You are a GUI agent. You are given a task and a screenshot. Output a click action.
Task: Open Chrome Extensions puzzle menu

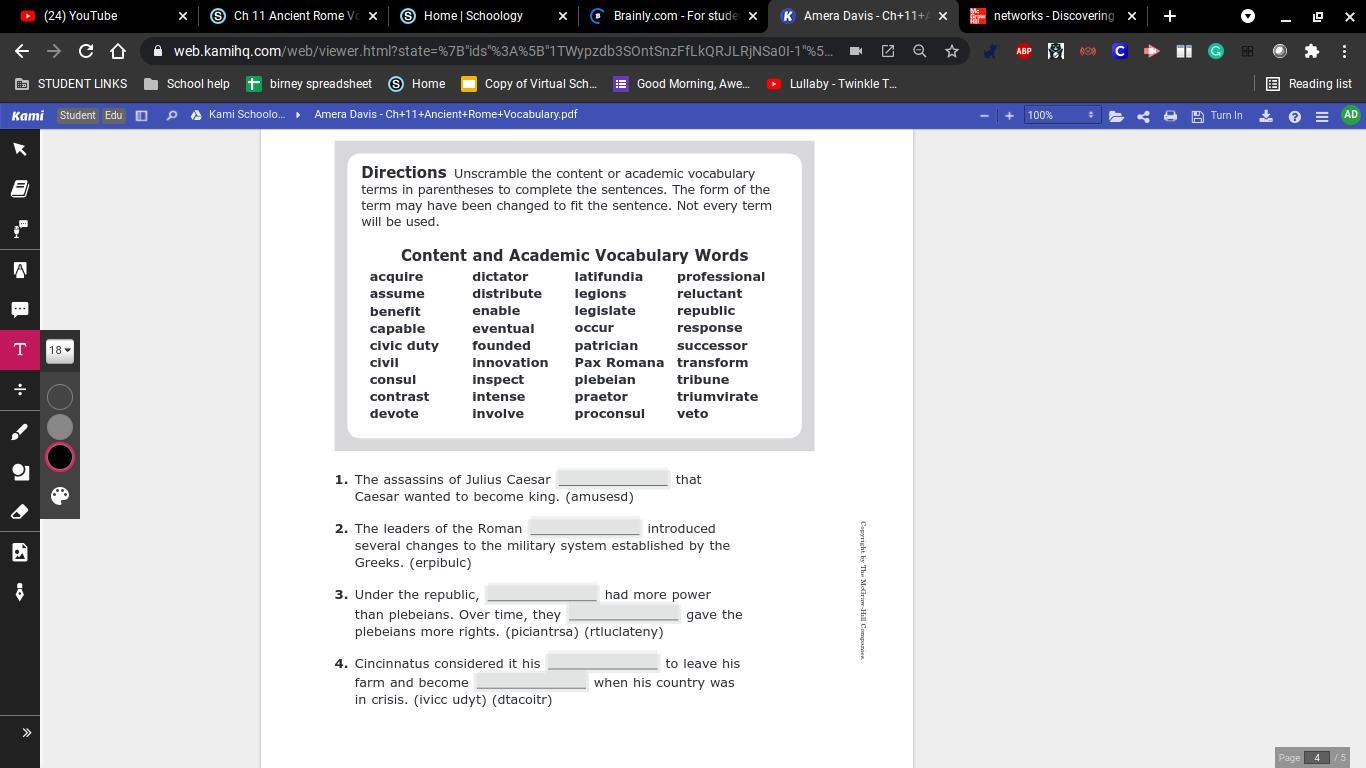[x=1312, y=51]
